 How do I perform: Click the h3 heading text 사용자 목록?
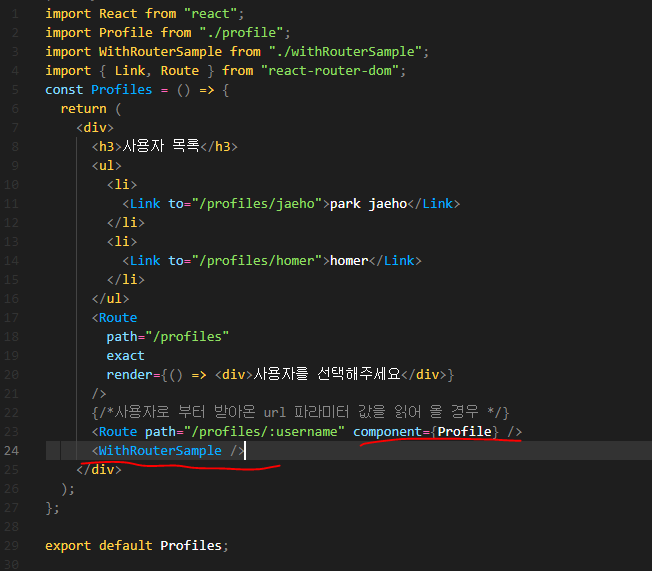click(161, 146)
